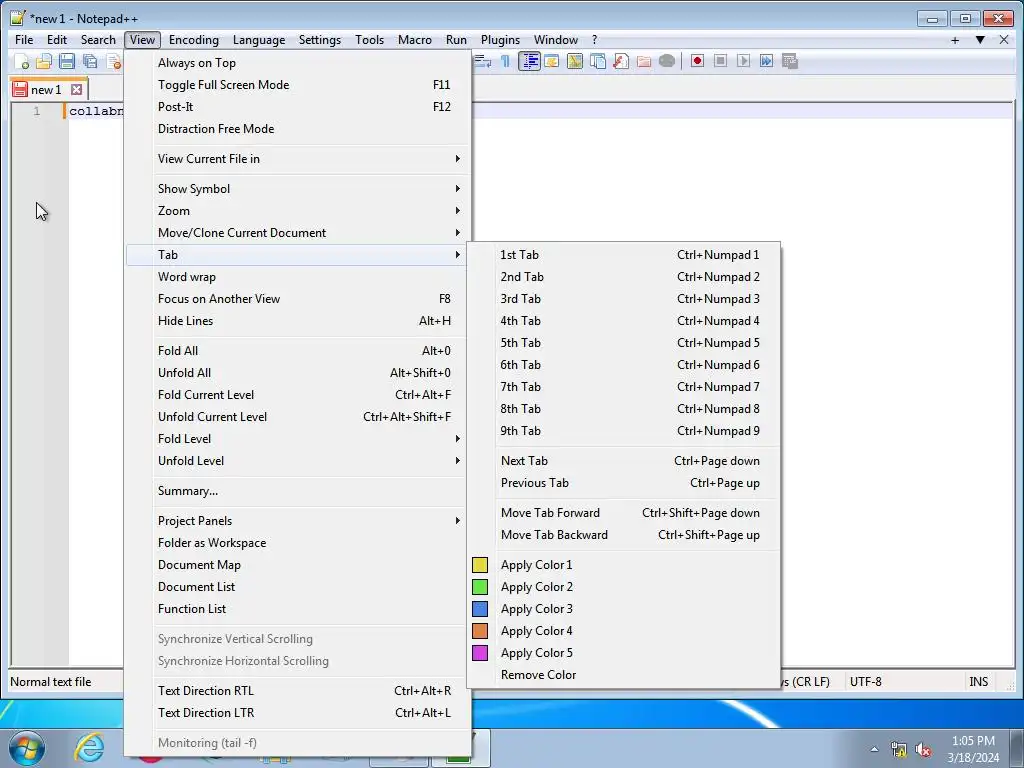Start recording a macro with red dot icon

click(697, 61)
